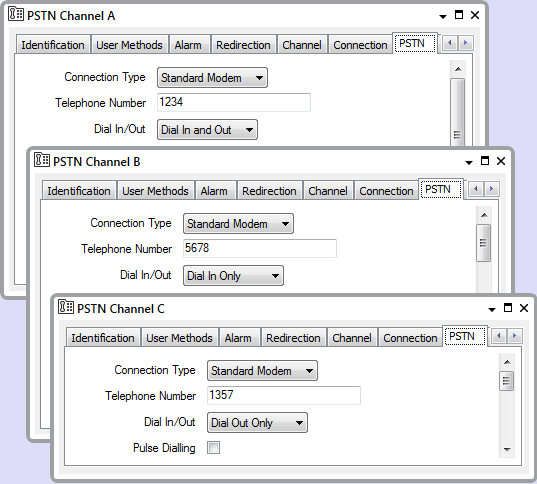Click the PSTN Channel B window title icon
The height and width of the screenshot is (484, 537).
(42, 160)
